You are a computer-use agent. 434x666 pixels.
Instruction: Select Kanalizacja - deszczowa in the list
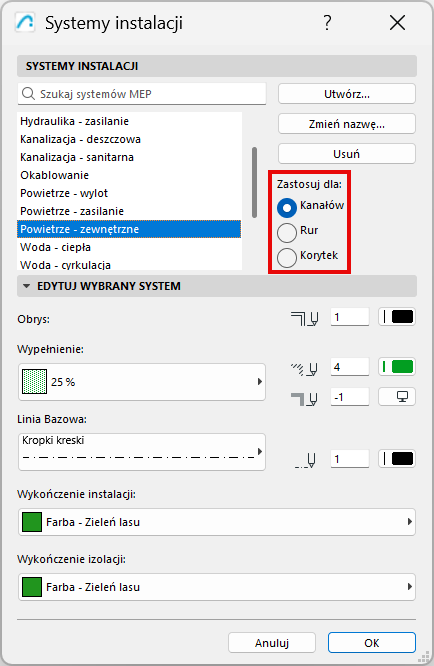(x=129, y=139)
